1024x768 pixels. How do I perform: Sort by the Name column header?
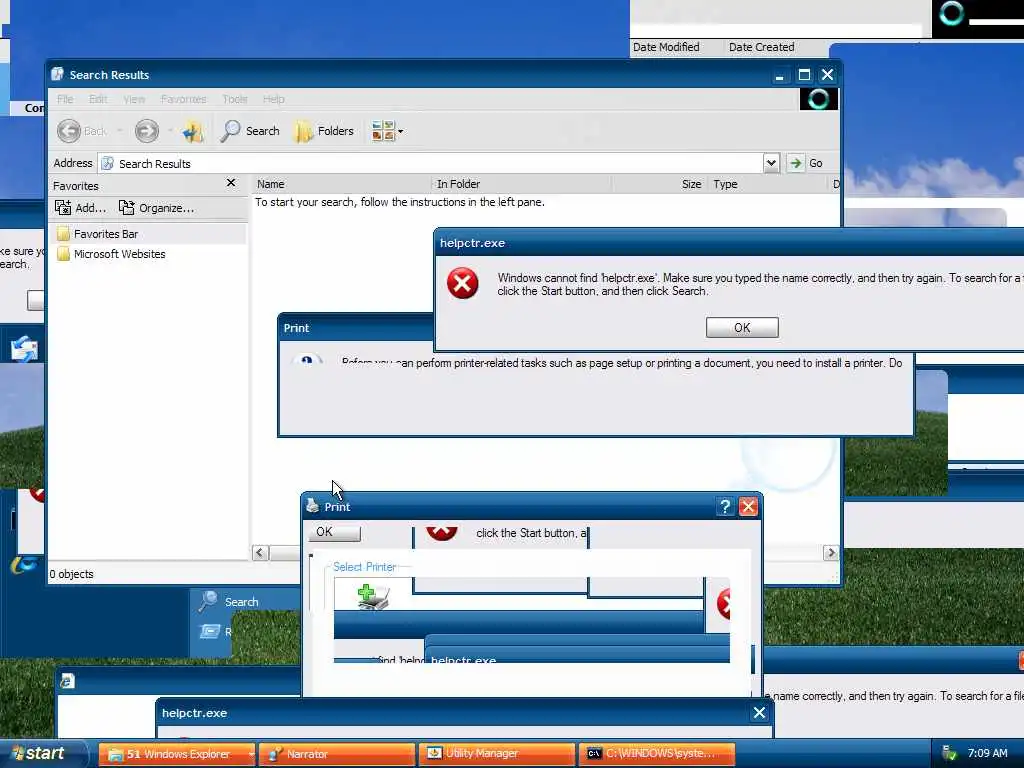(x=342, y=184)
